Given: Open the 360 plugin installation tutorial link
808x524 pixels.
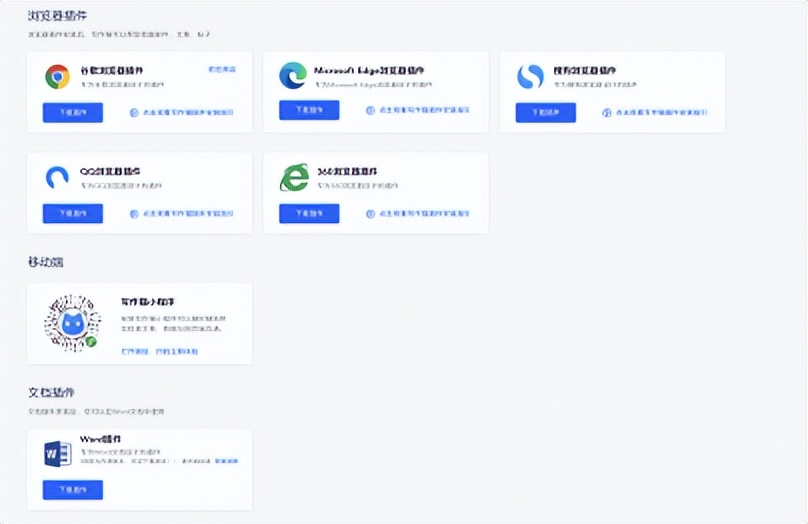Looking at the screenshot, I should (x=418, y=214).
